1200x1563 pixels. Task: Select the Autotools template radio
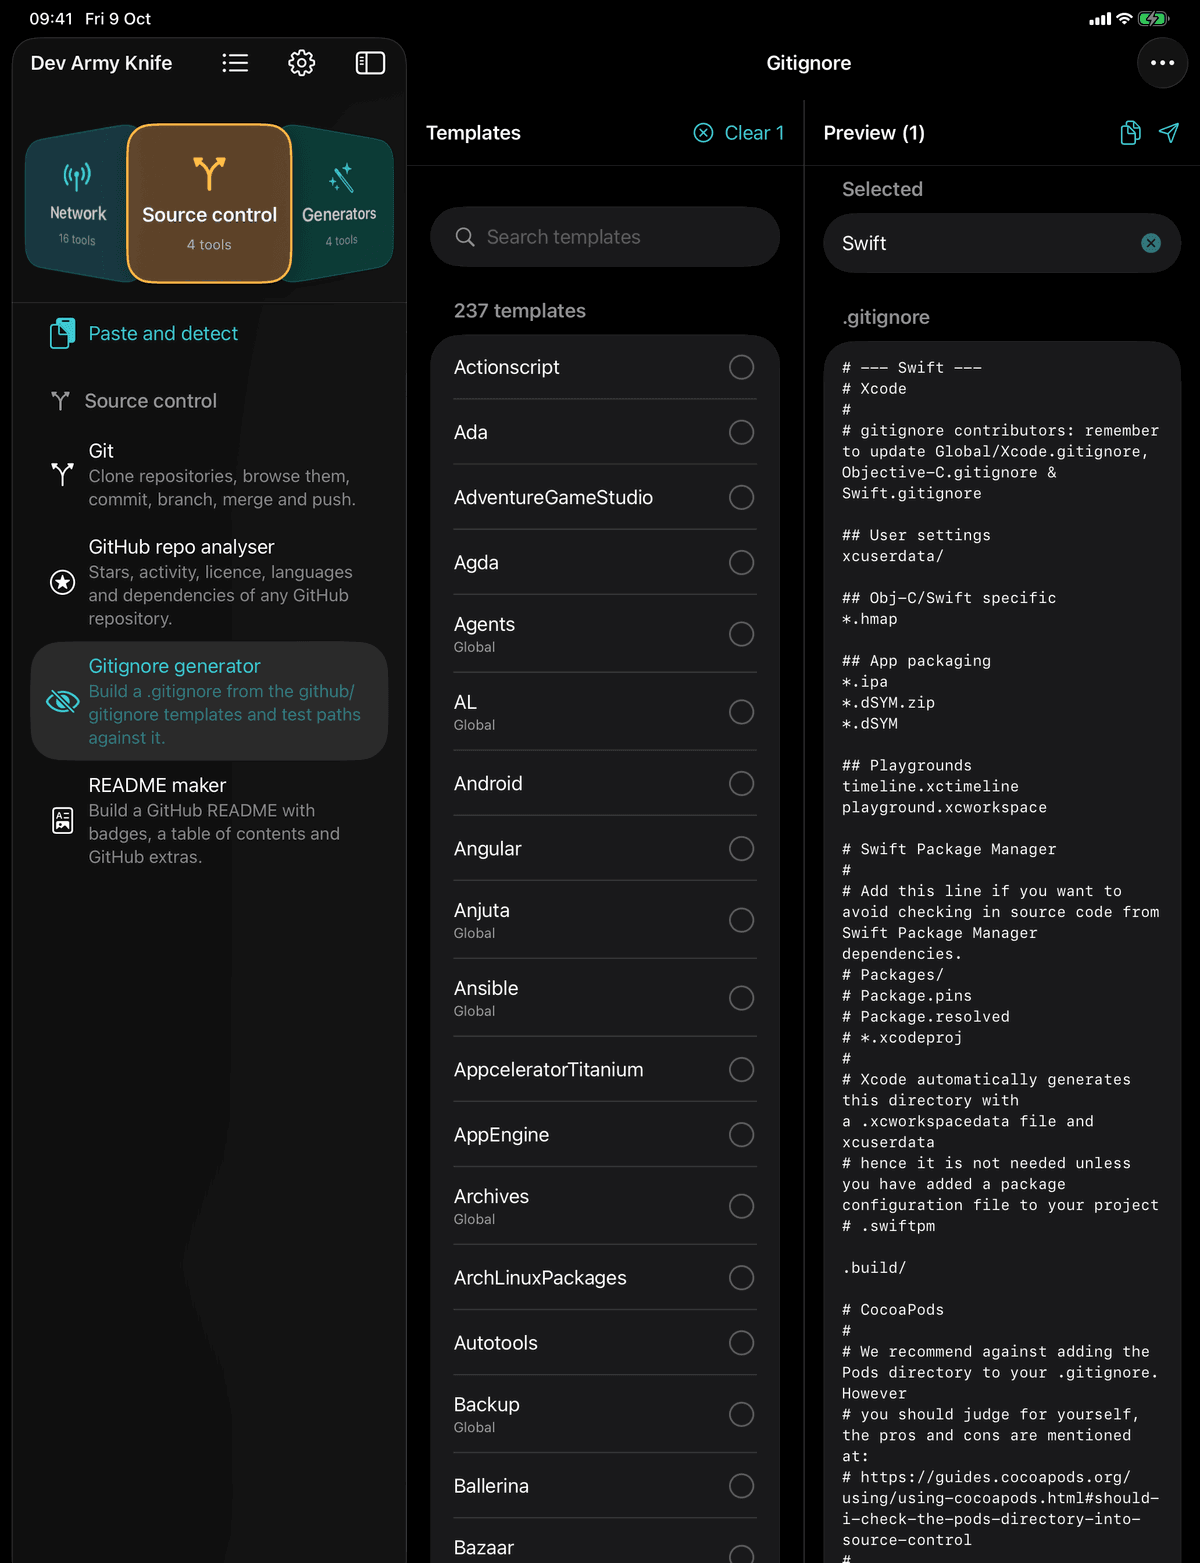(741, 1342)
